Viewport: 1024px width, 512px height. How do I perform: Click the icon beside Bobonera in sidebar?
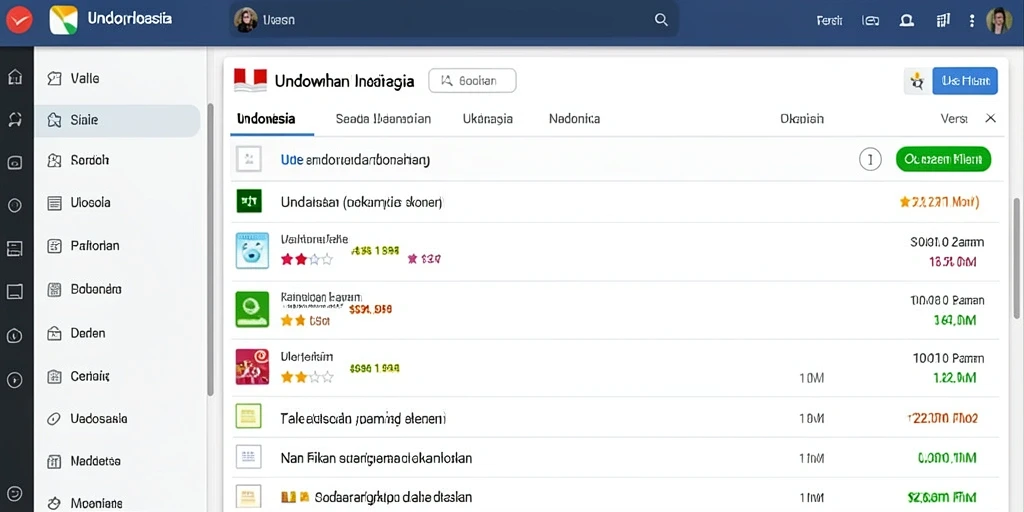coord(54,289)
